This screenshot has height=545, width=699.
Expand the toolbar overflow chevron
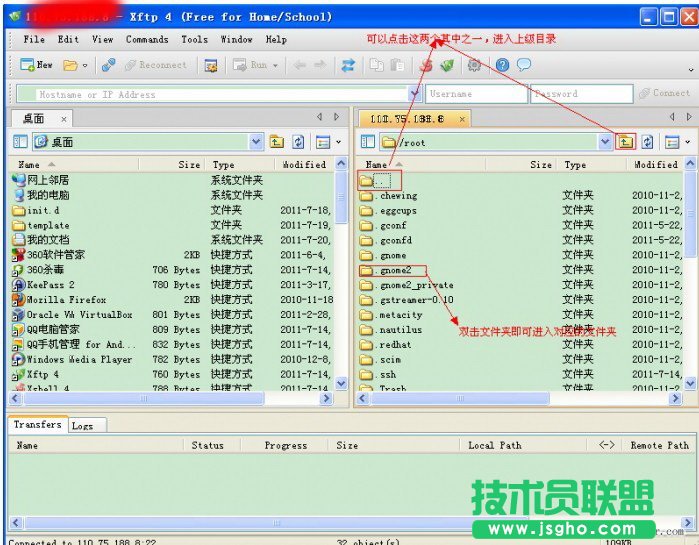click(691, 70)
